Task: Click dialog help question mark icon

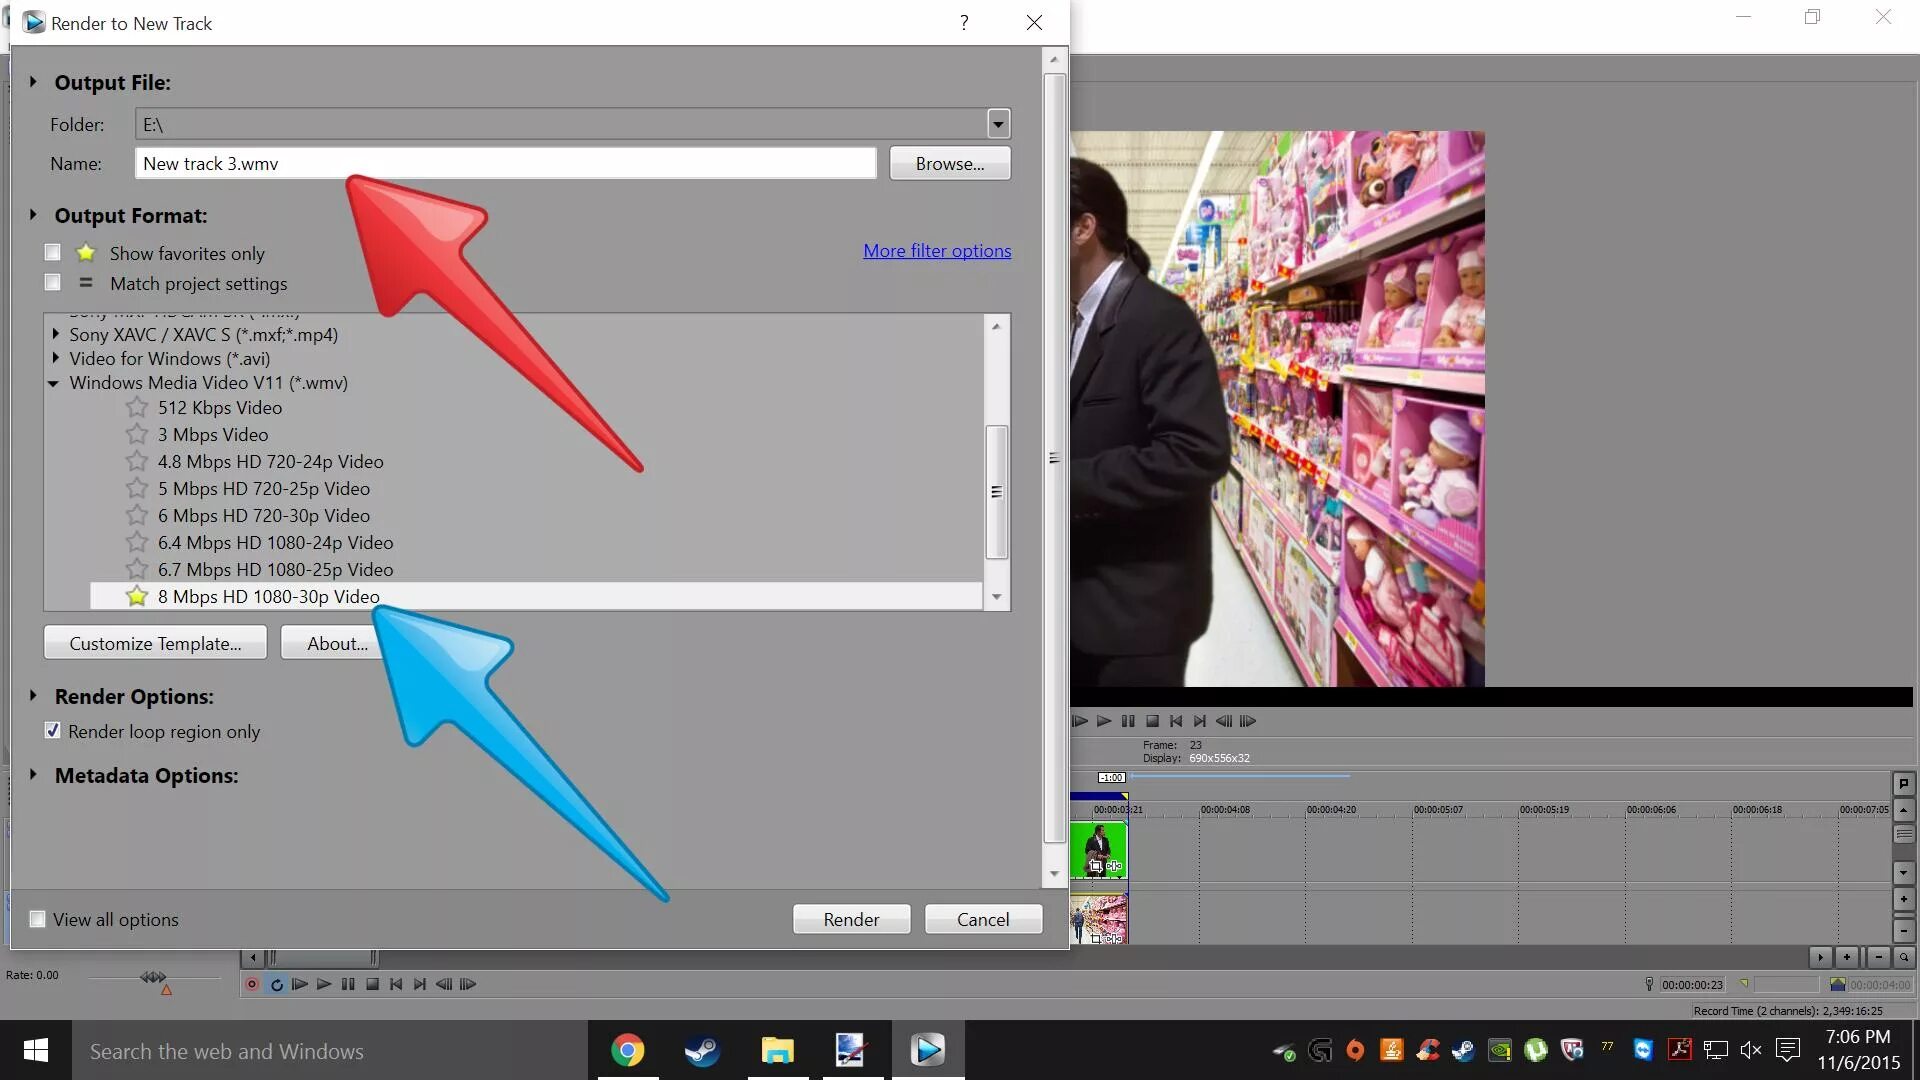Action: [x=964, y=23]
